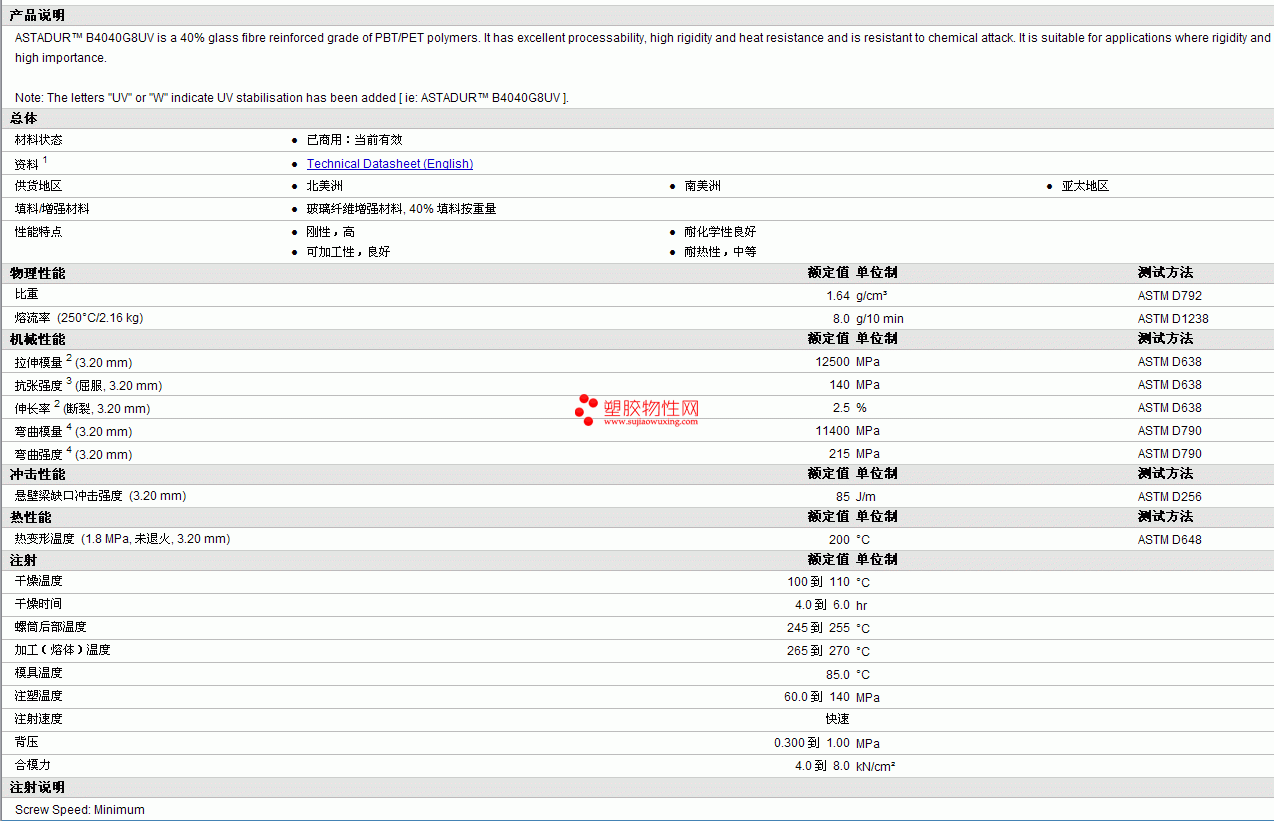1274x821 pixels.
Task: Click the "性能特点" row label
Action: pos(38,232)
